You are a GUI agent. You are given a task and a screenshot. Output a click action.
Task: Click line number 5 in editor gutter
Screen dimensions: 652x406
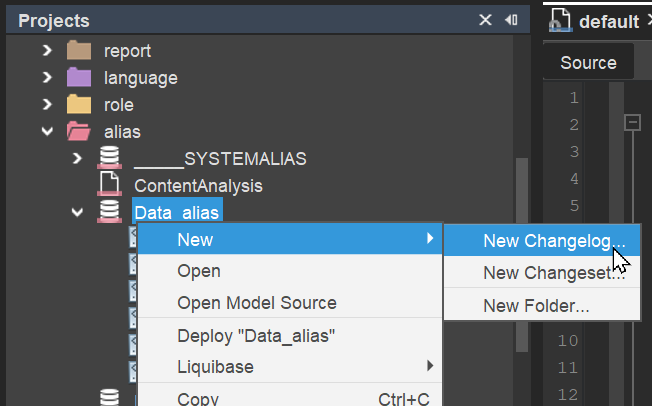[574, 206]
